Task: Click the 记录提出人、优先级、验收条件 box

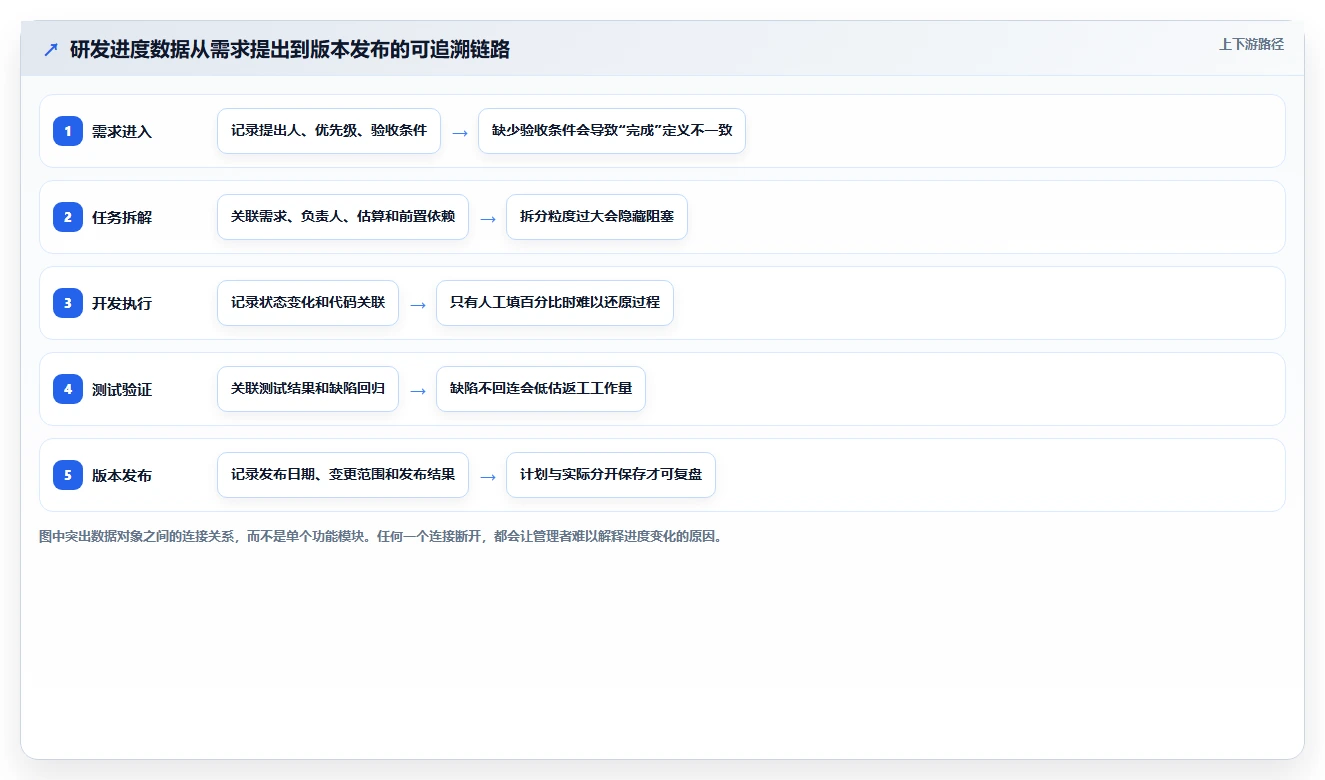Action: pyautogui.click(x=329, y=131)
